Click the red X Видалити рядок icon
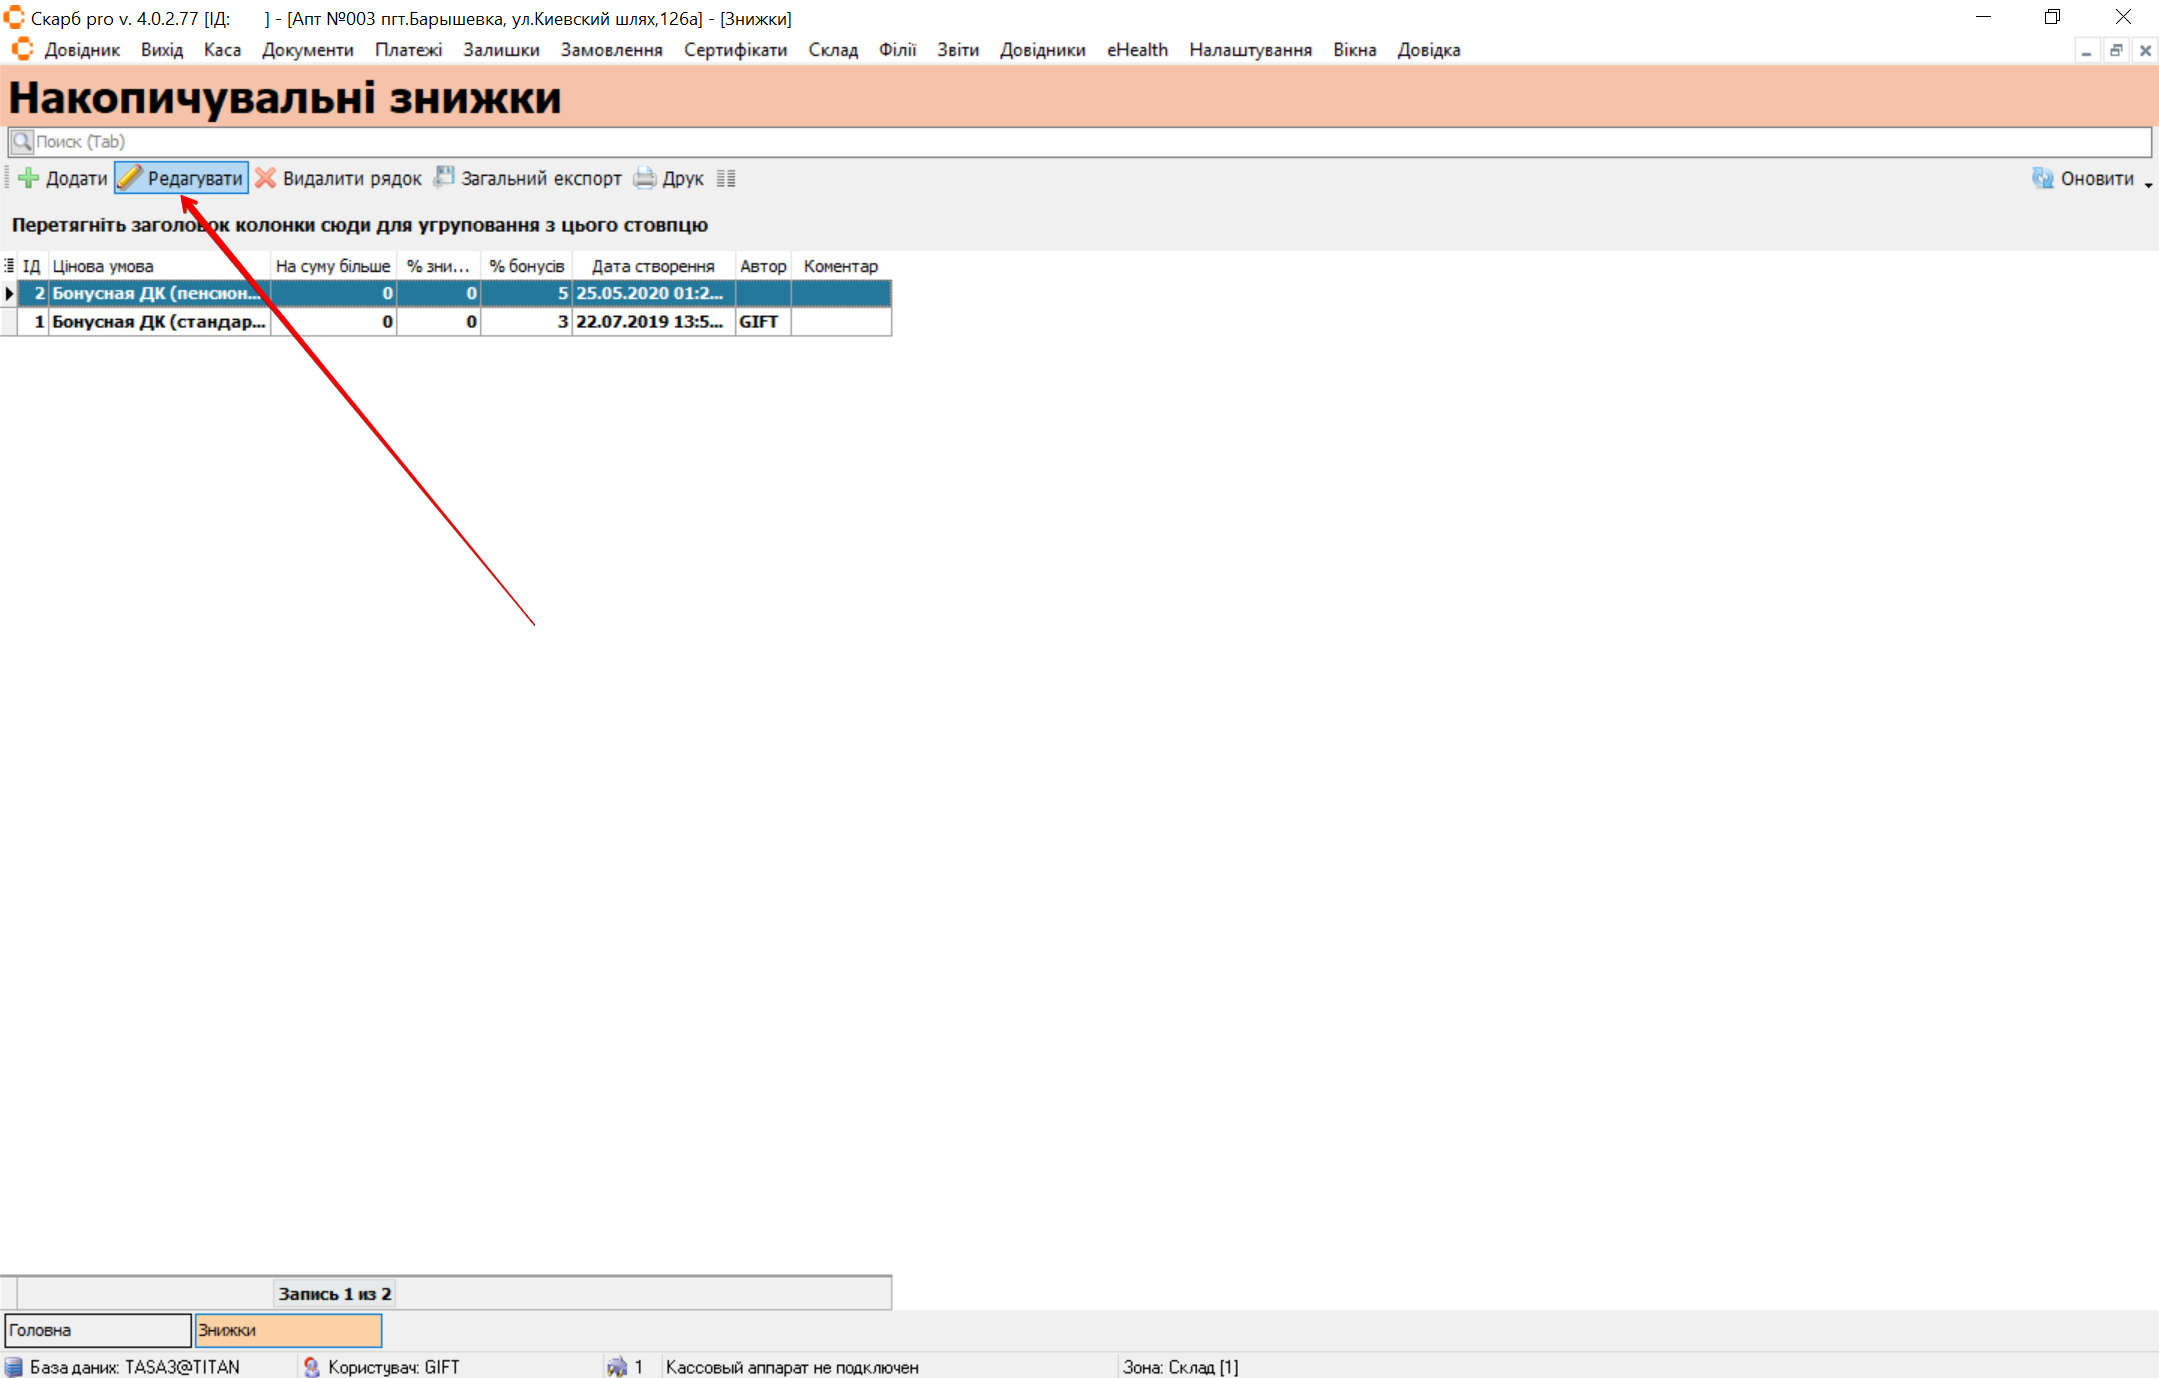2159x1378 pixels. pos(265,178)
